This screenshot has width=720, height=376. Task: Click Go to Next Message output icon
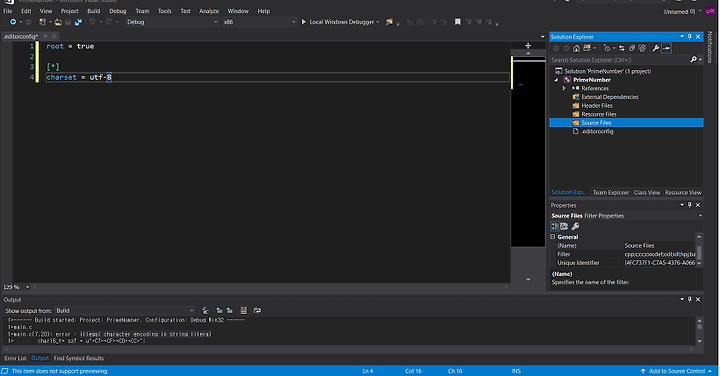tap(229, 311)
